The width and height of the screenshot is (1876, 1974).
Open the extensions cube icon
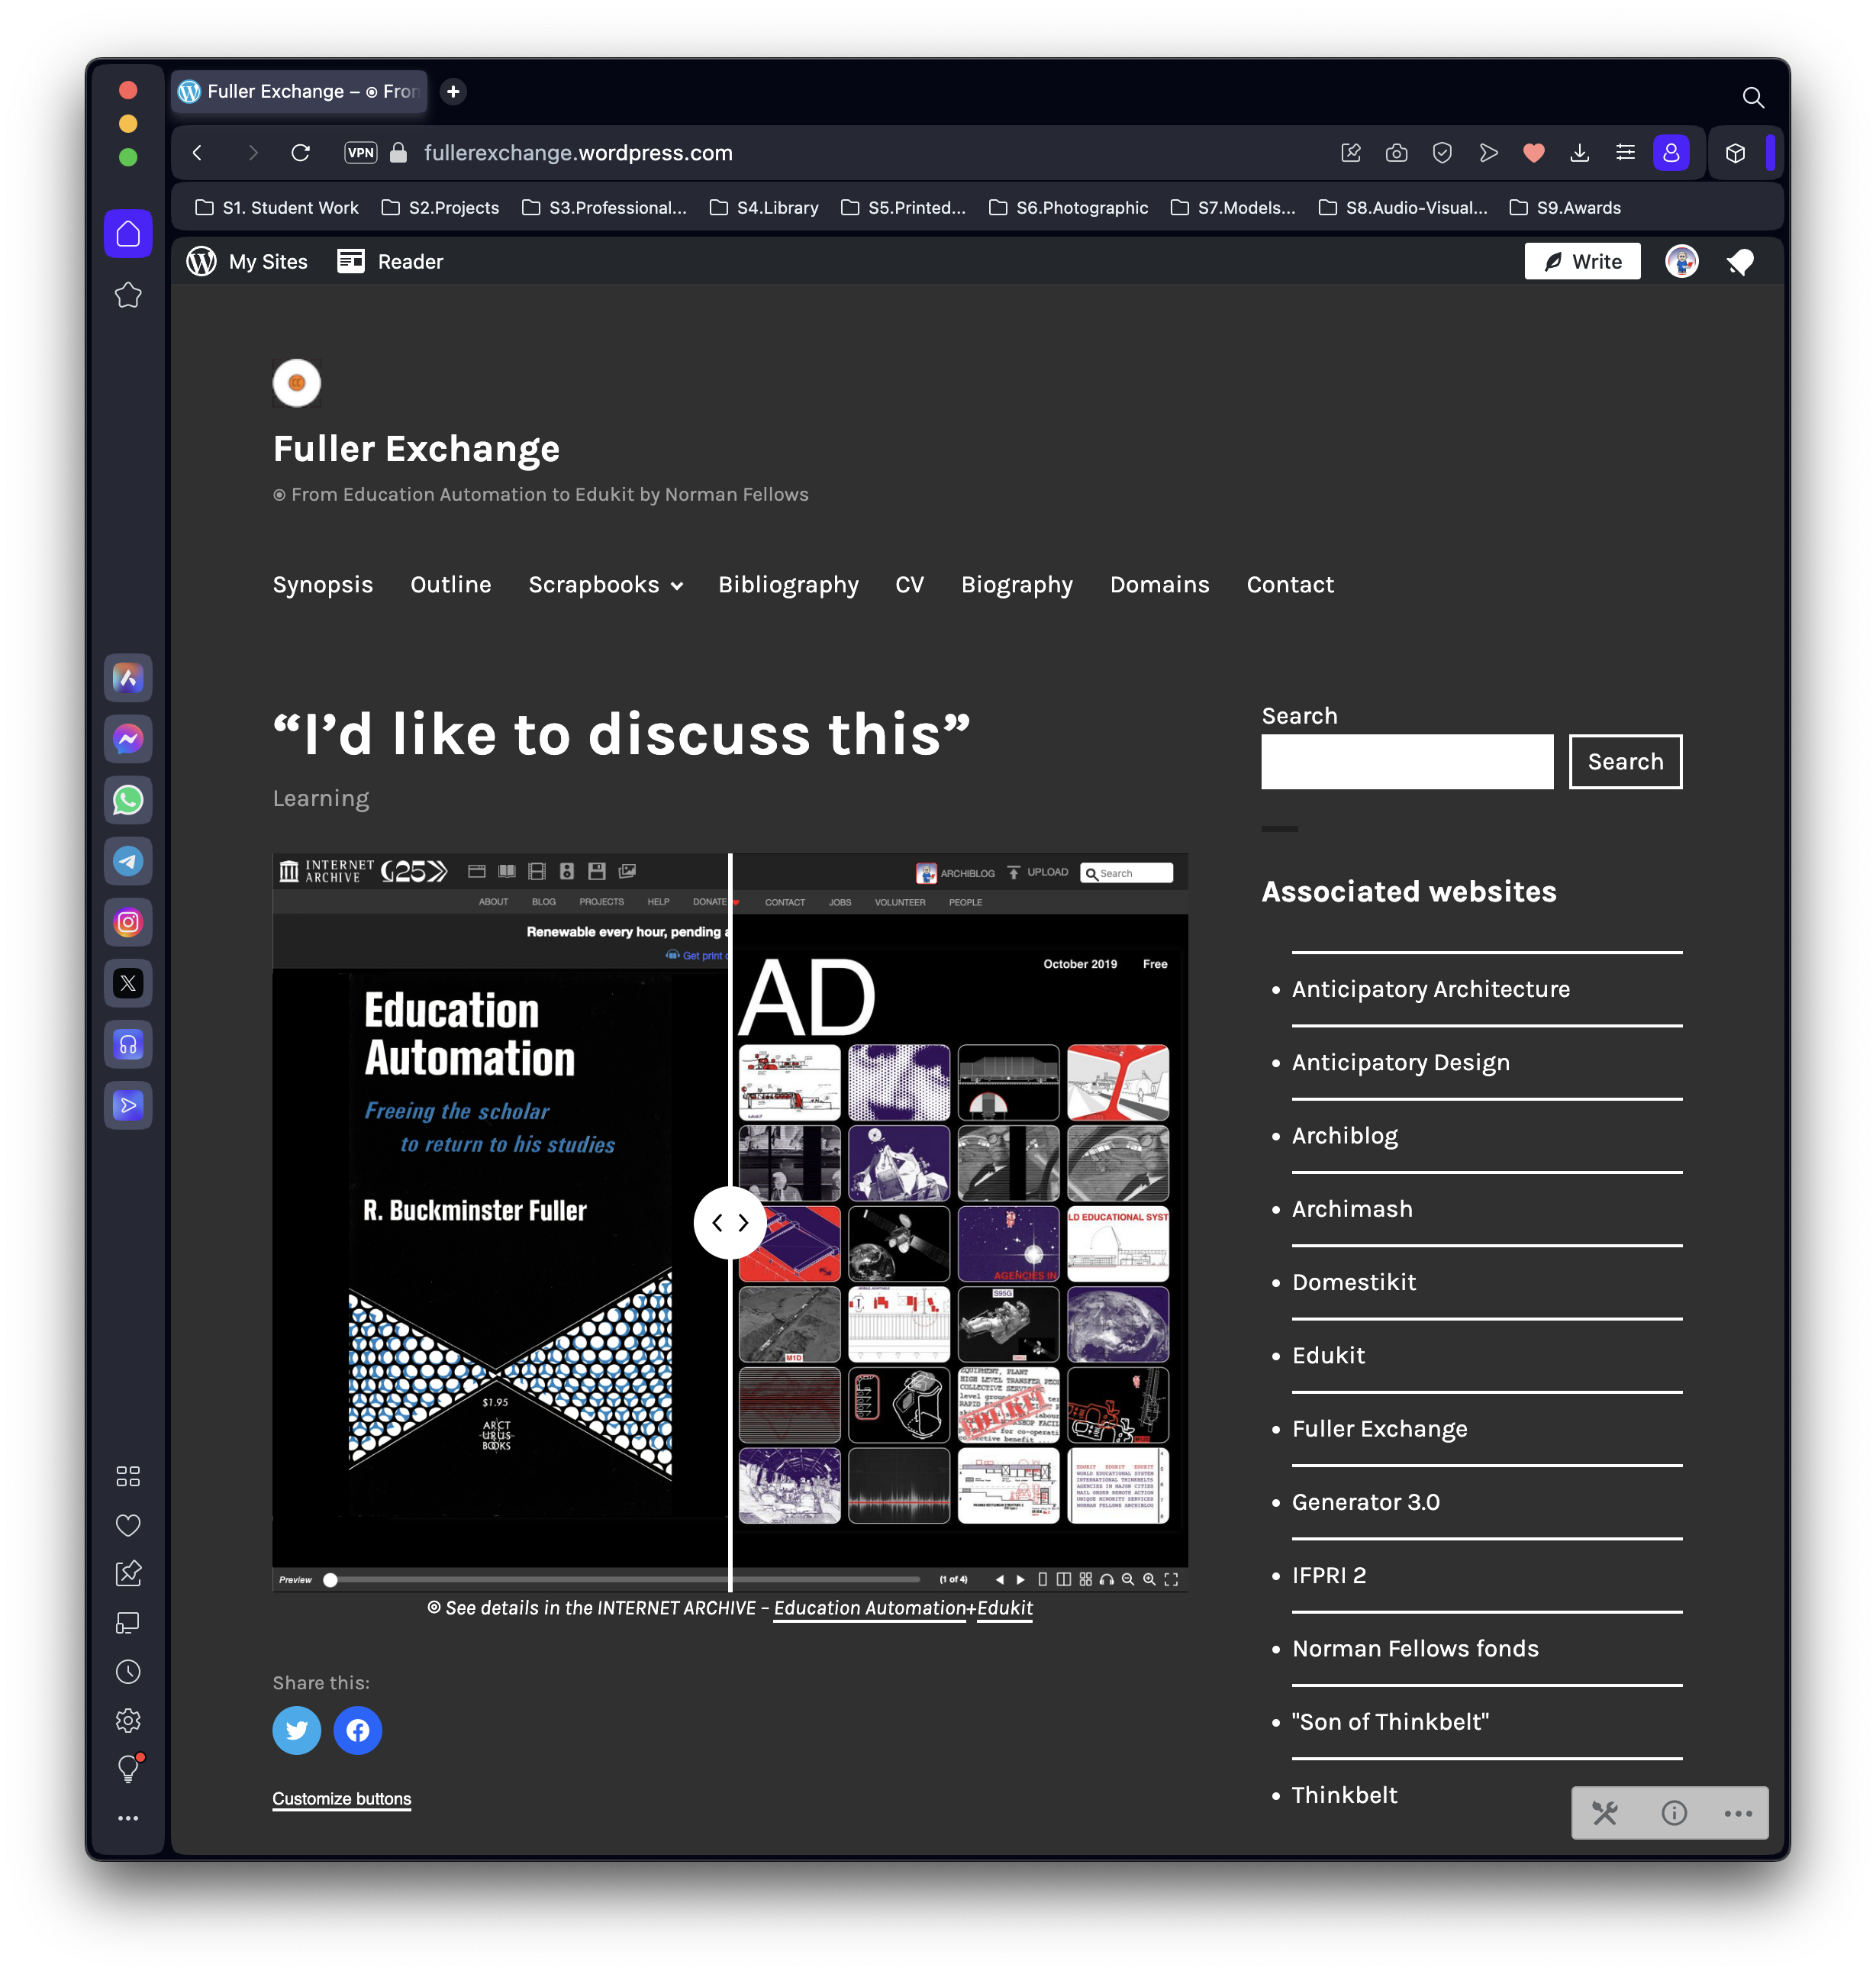[1736, 153]
